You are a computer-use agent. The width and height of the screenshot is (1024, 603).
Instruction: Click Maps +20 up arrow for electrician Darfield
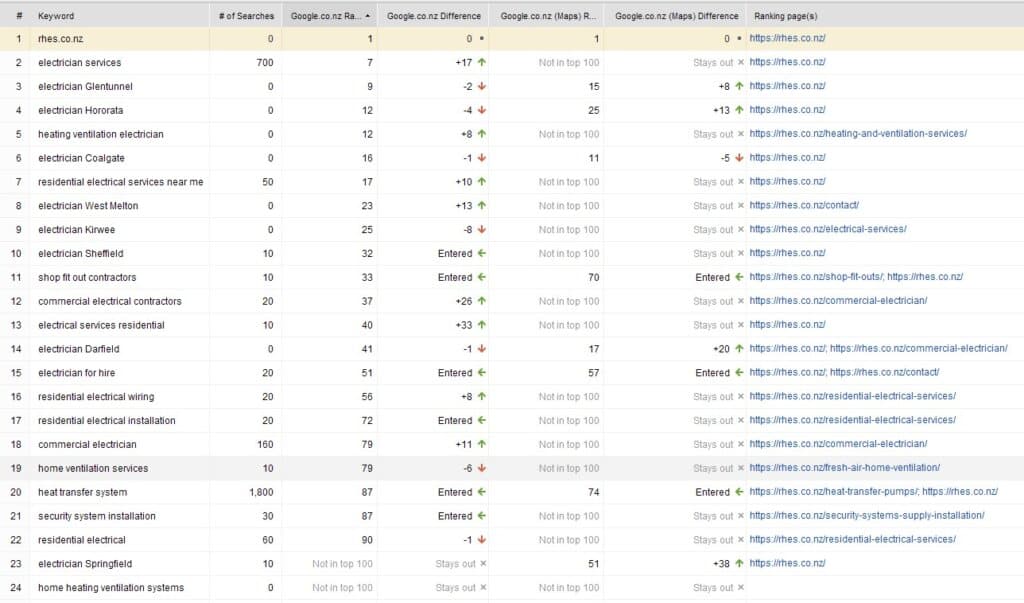point(739,349)
